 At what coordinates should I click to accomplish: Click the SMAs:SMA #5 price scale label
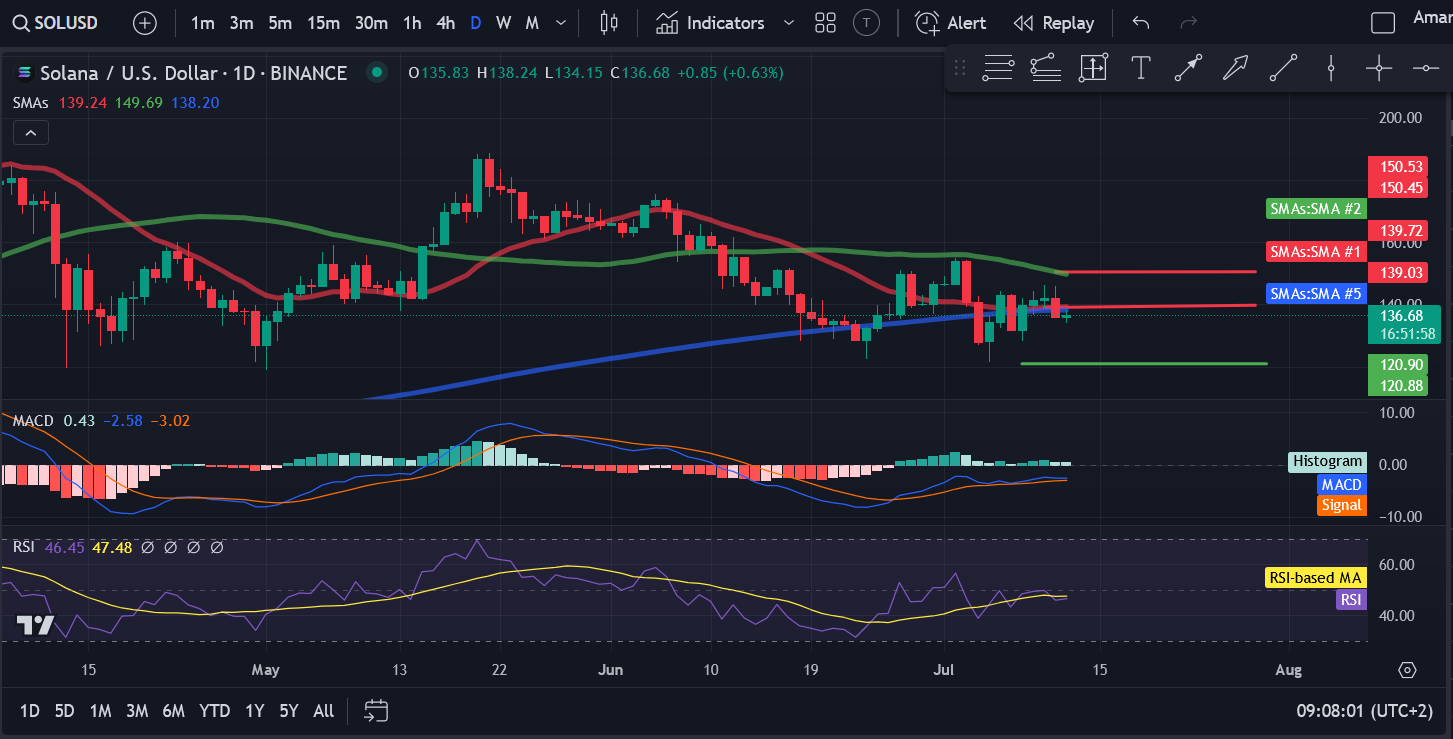pos(1315,294)
